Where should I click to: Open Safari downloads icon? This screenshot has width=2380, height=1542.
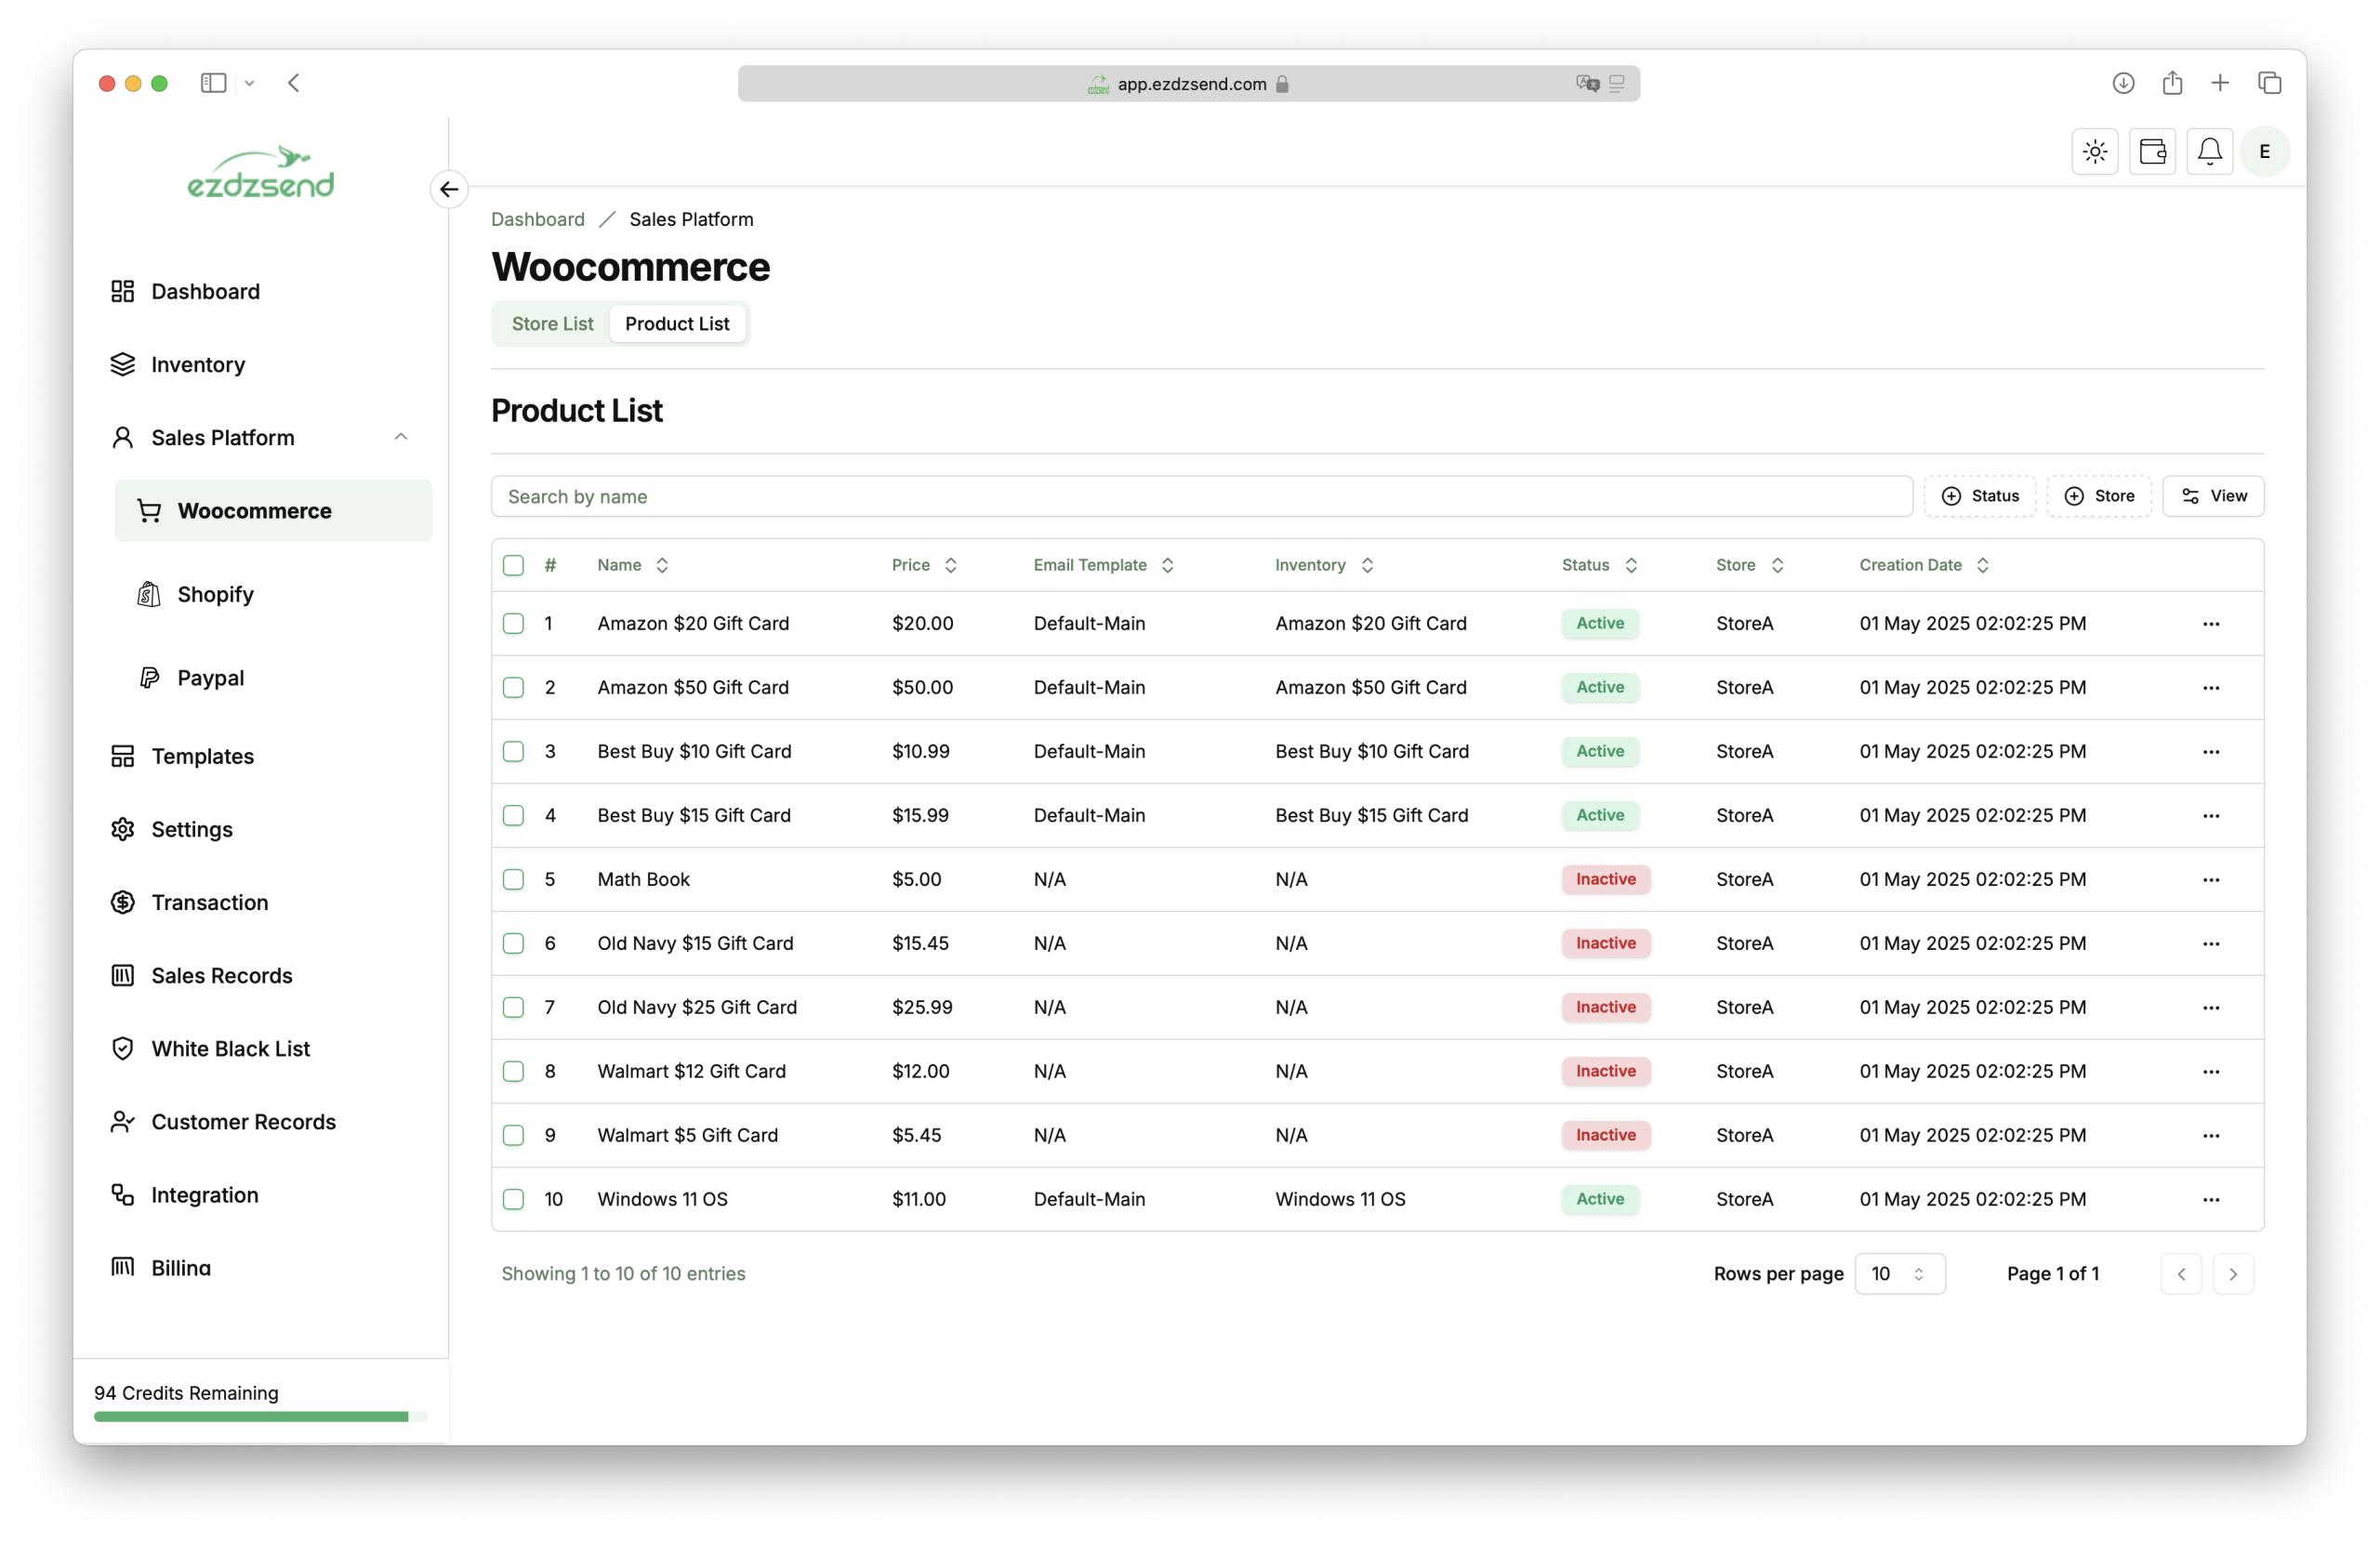coord(2123,83)
